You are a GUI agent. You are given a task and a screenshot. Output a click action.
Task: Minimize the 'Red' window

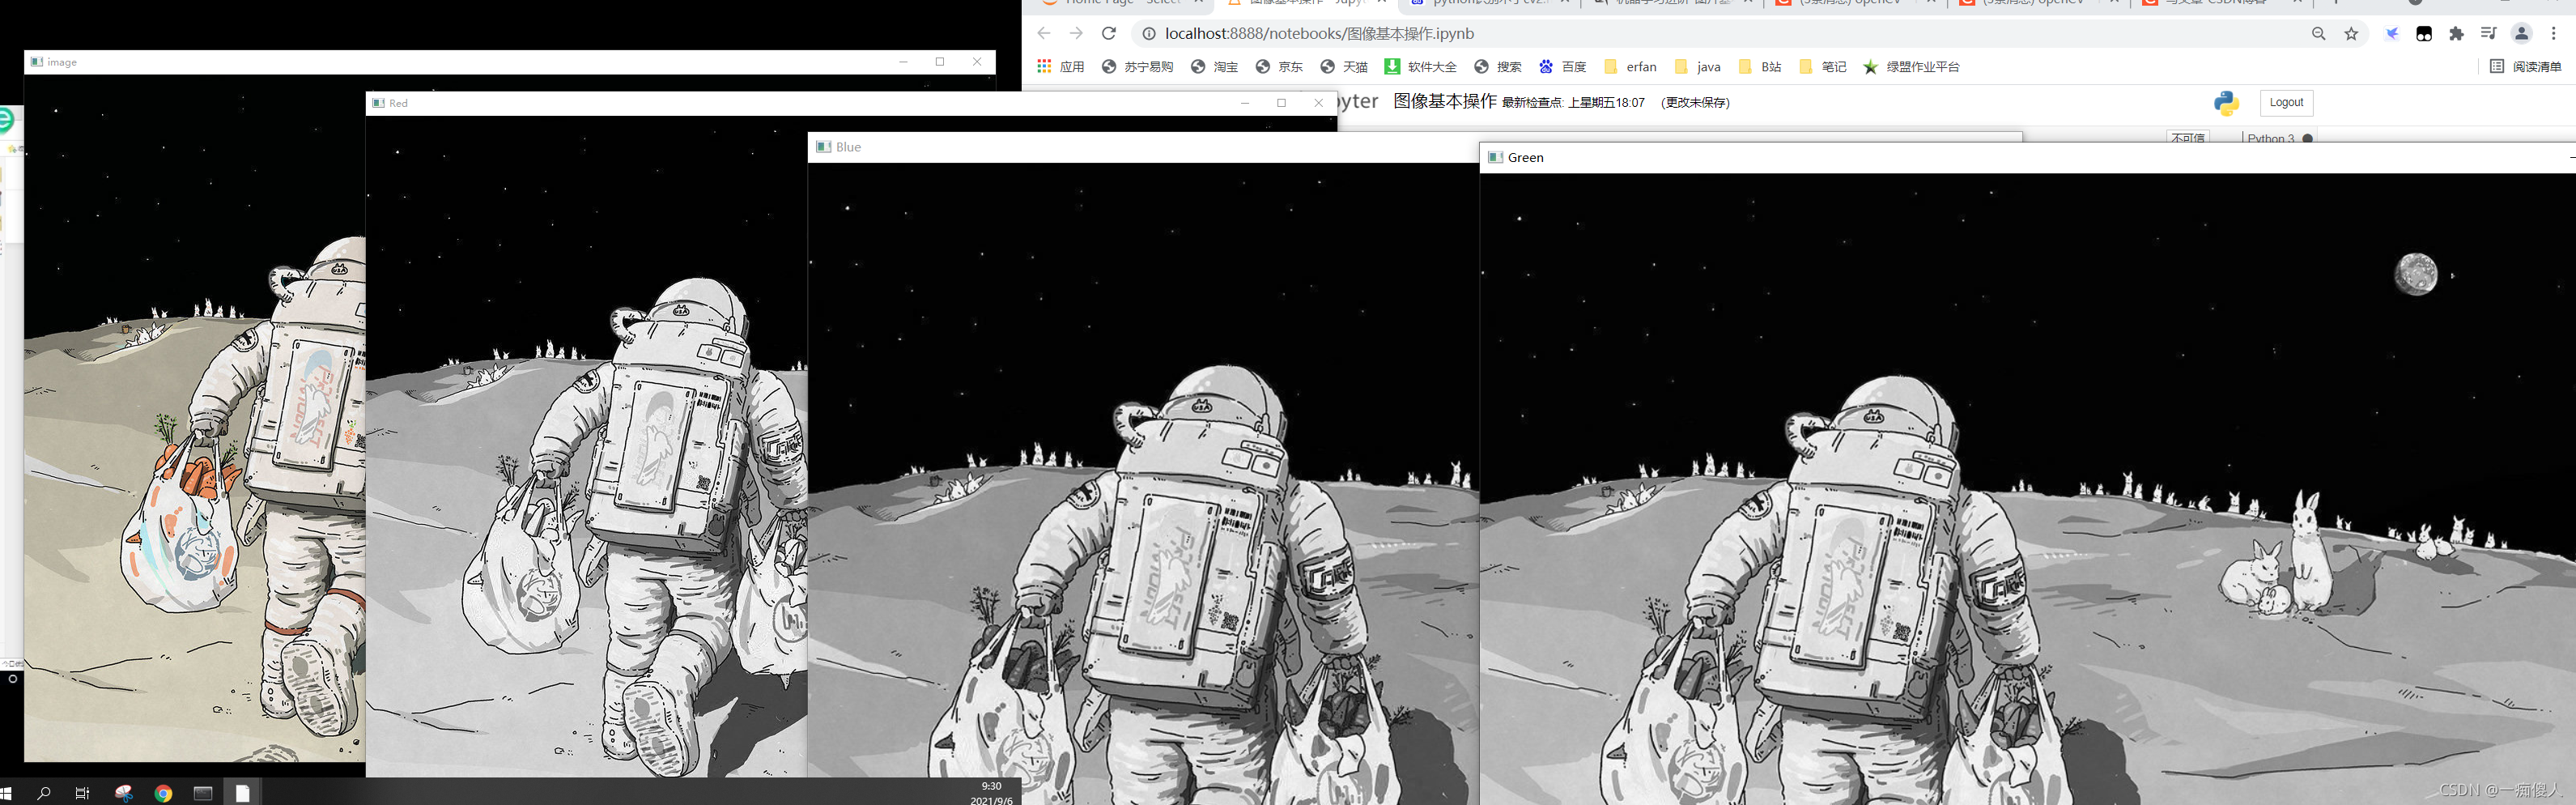pos(1245,103)
